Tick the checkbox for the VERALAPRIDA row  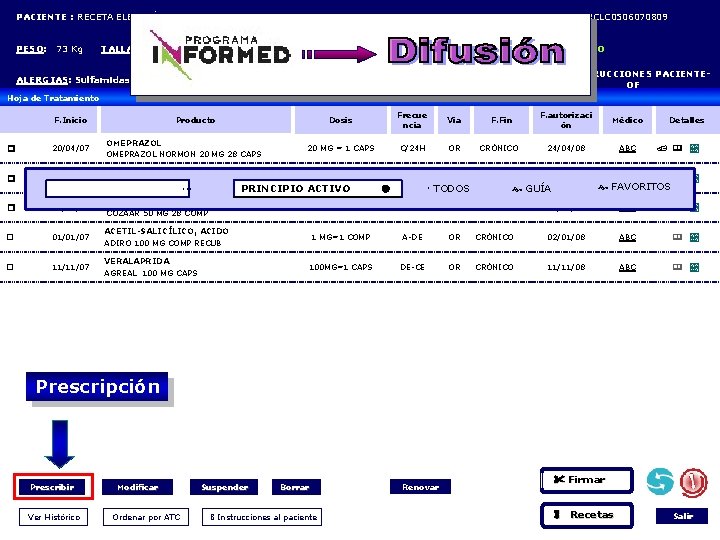[10, 267]
